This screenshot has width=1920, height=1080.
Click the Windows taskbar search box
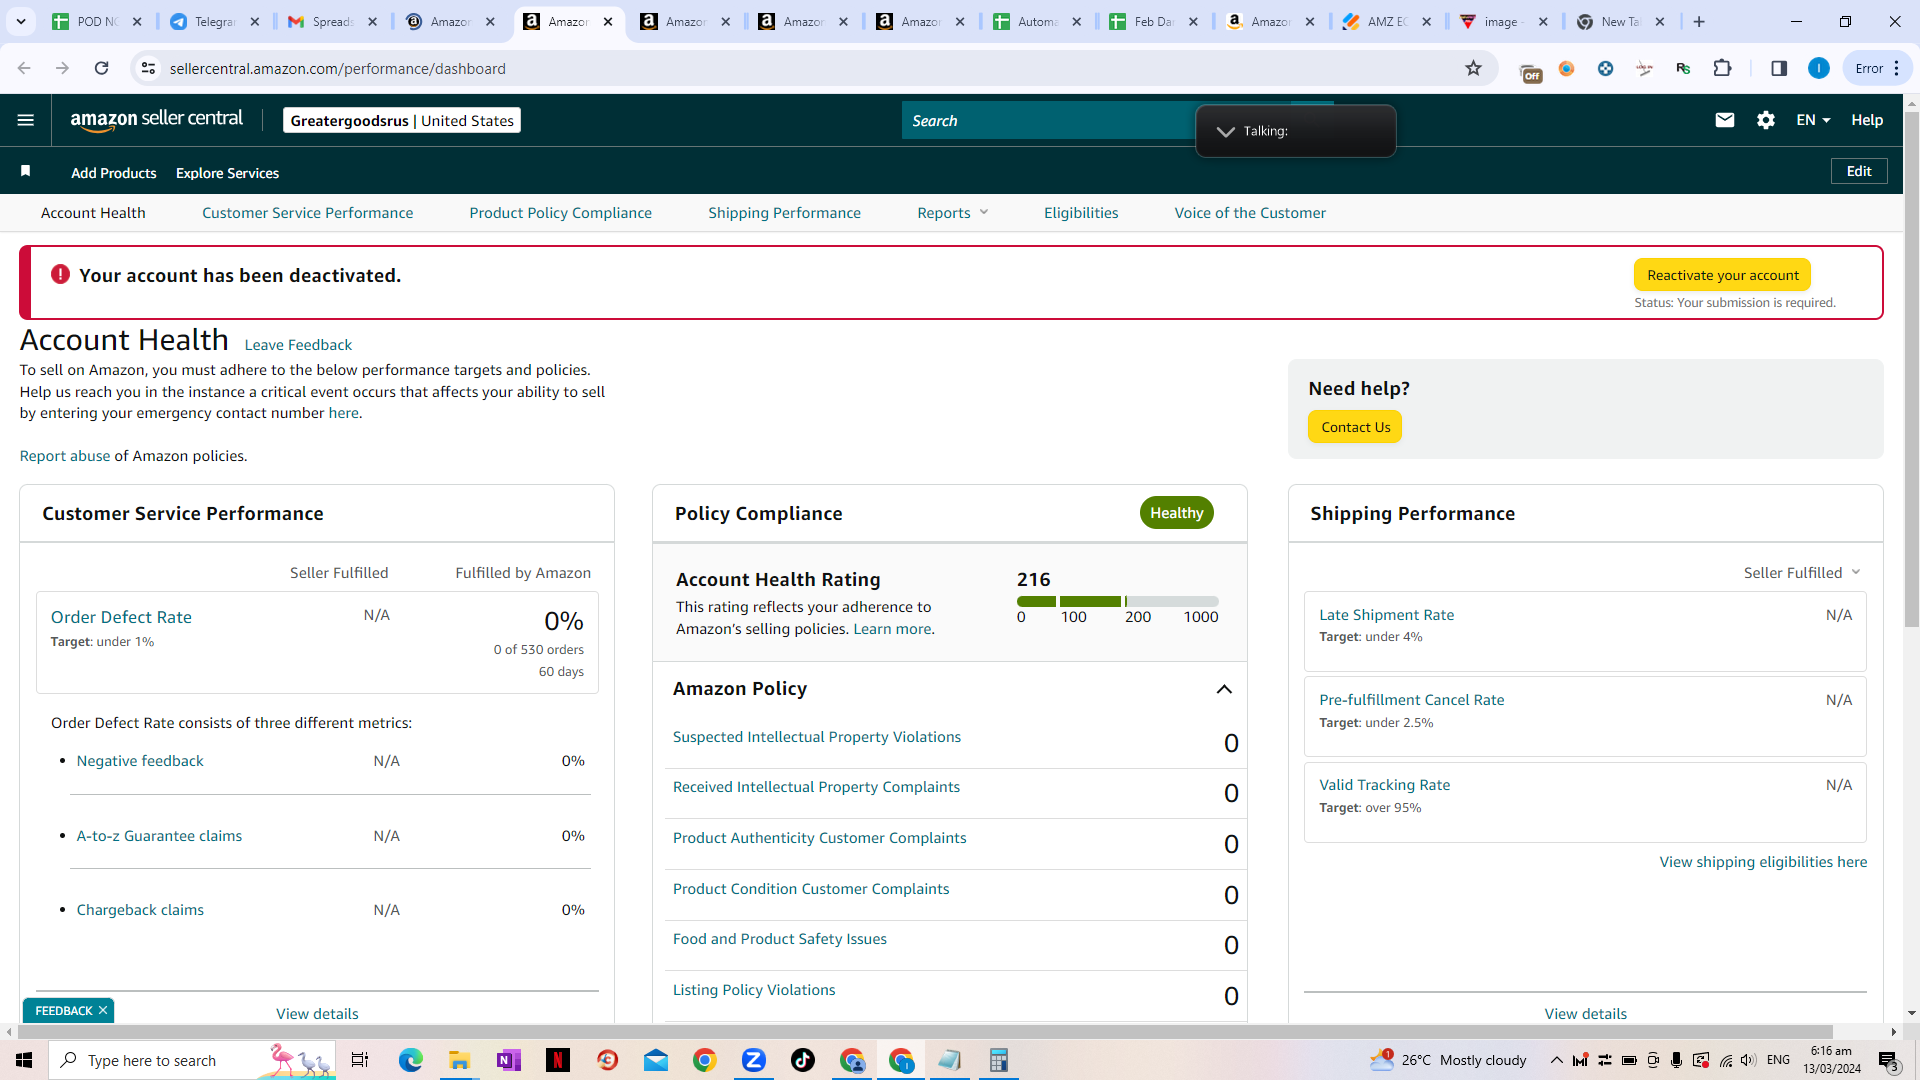pos(192,1060)
